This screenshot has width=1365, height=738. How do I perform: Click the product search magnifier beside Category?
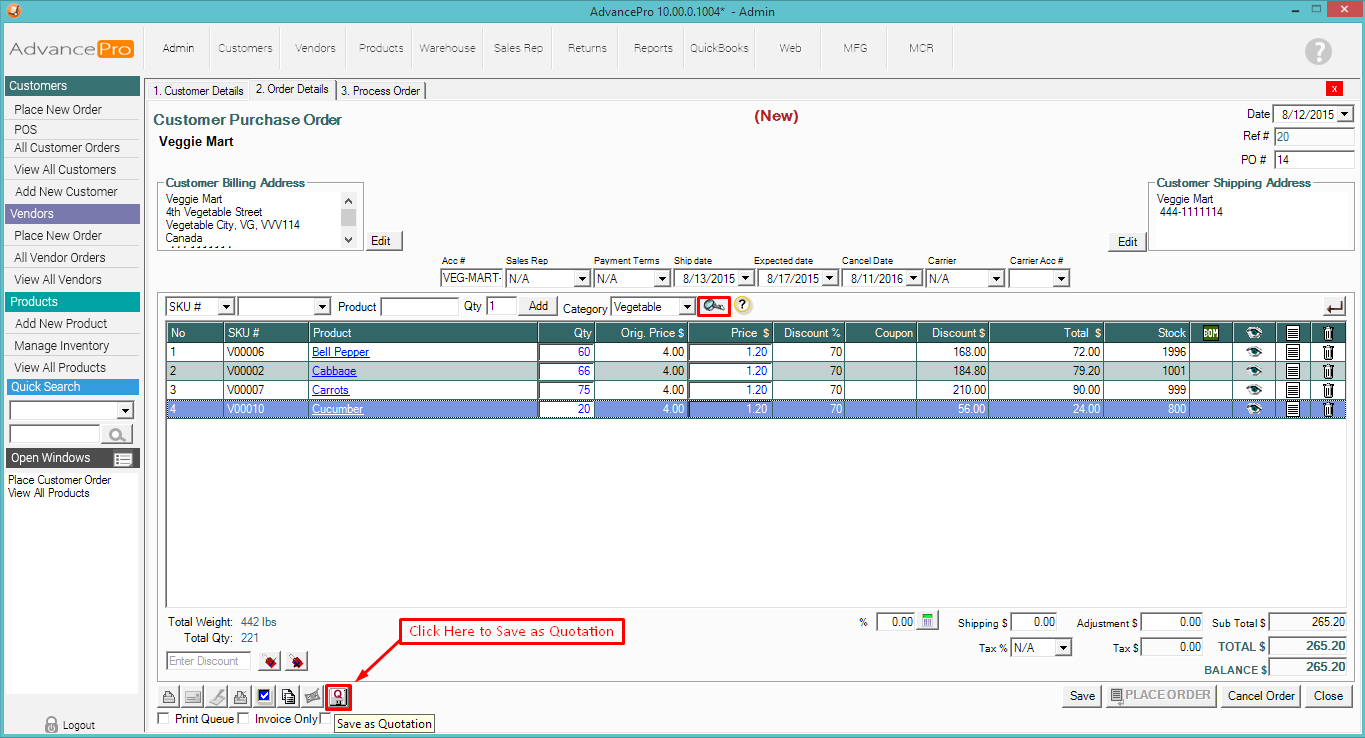coord(714,306)
